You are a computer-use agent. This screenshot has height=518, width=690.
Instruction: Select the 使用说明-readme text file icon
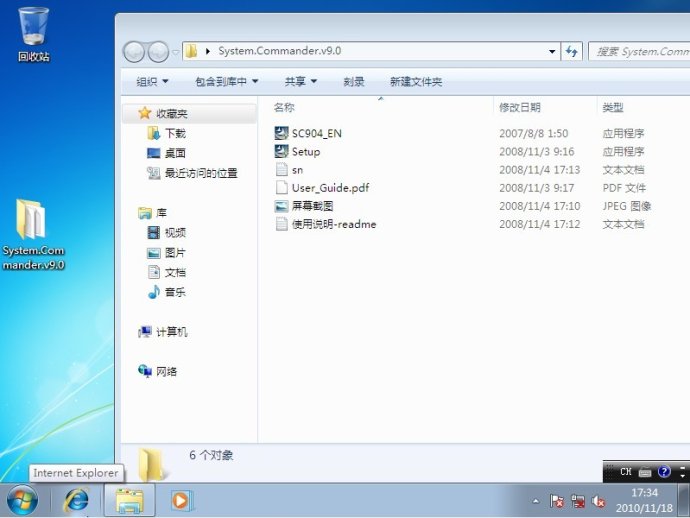[281, 224]
